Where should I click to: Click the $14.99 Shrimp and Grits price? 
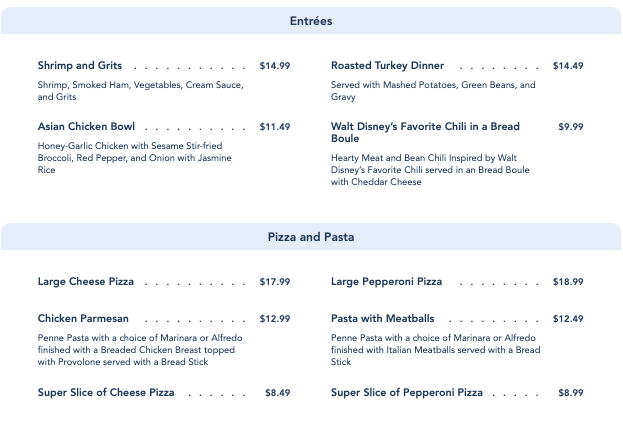(274, 66)
